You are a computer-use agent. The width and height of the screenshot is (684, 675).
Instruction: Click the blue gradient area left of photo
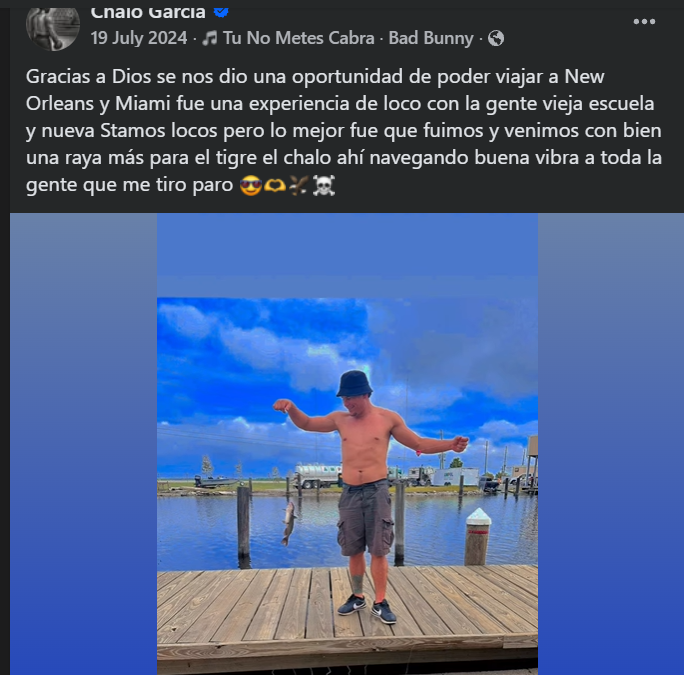83,444
